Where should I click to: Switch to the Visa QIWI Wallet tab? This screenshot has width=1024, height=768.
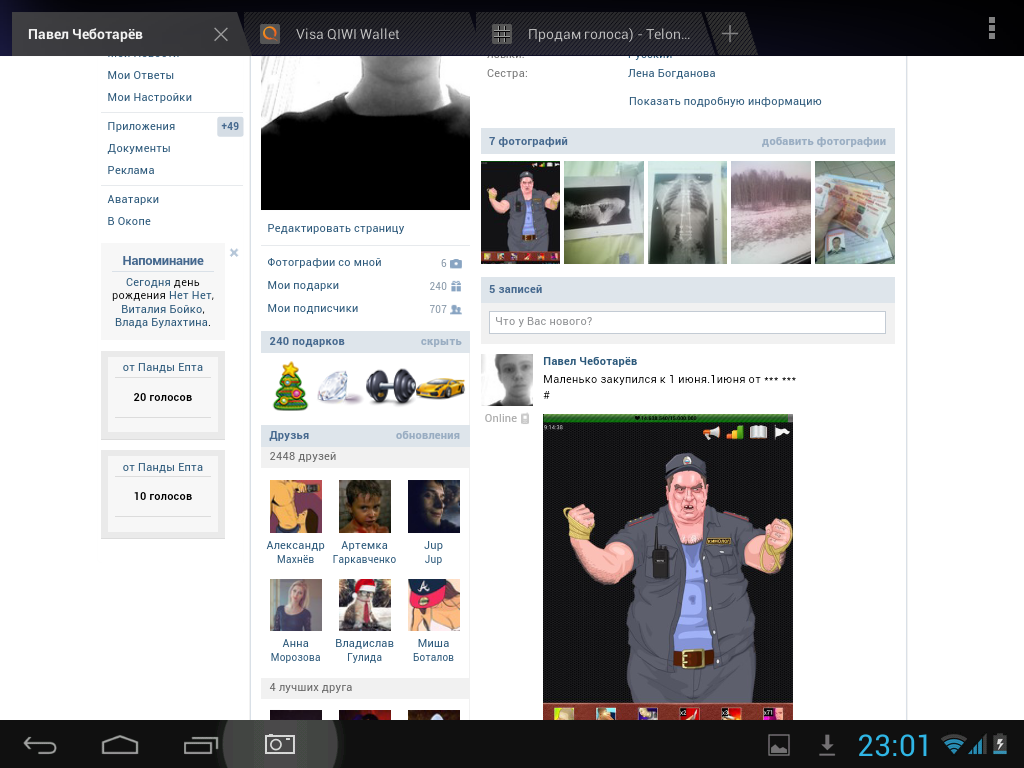pyautogui.click(x=358, y=34)
